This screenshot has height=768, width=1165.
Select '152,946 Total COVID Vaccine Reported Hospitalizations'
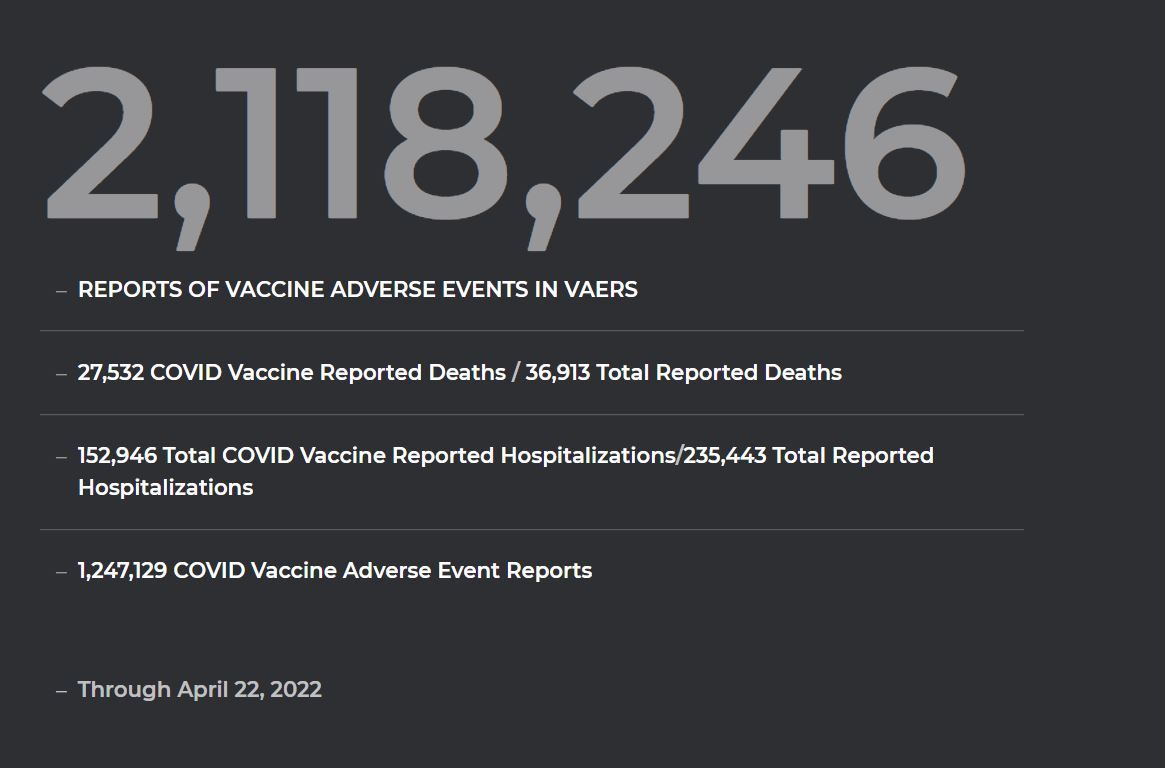(377, 455)
